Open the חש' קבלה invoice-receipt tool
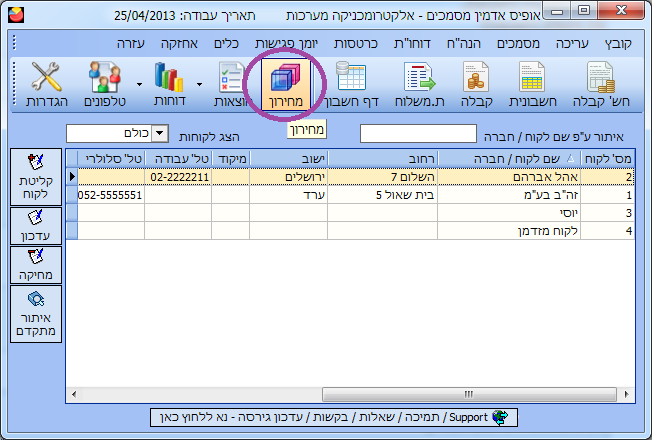Viewport: 652px width, 440px height. [601, 85]
